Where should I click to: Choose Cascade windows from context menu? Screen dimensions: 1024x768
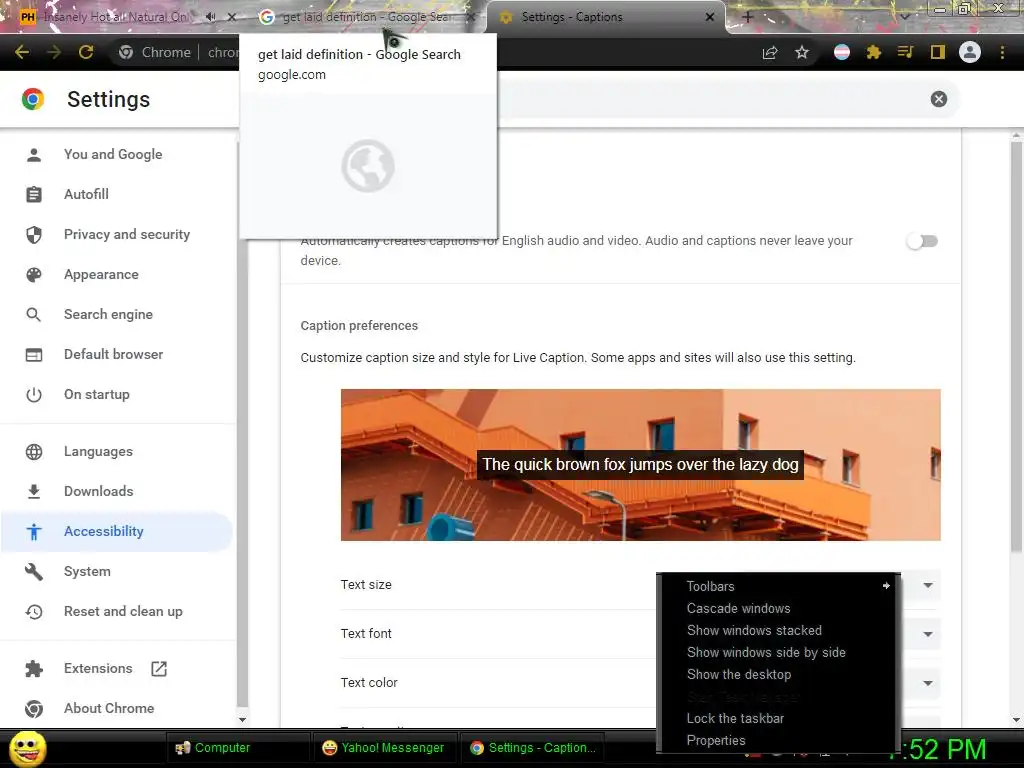[778, 609]
